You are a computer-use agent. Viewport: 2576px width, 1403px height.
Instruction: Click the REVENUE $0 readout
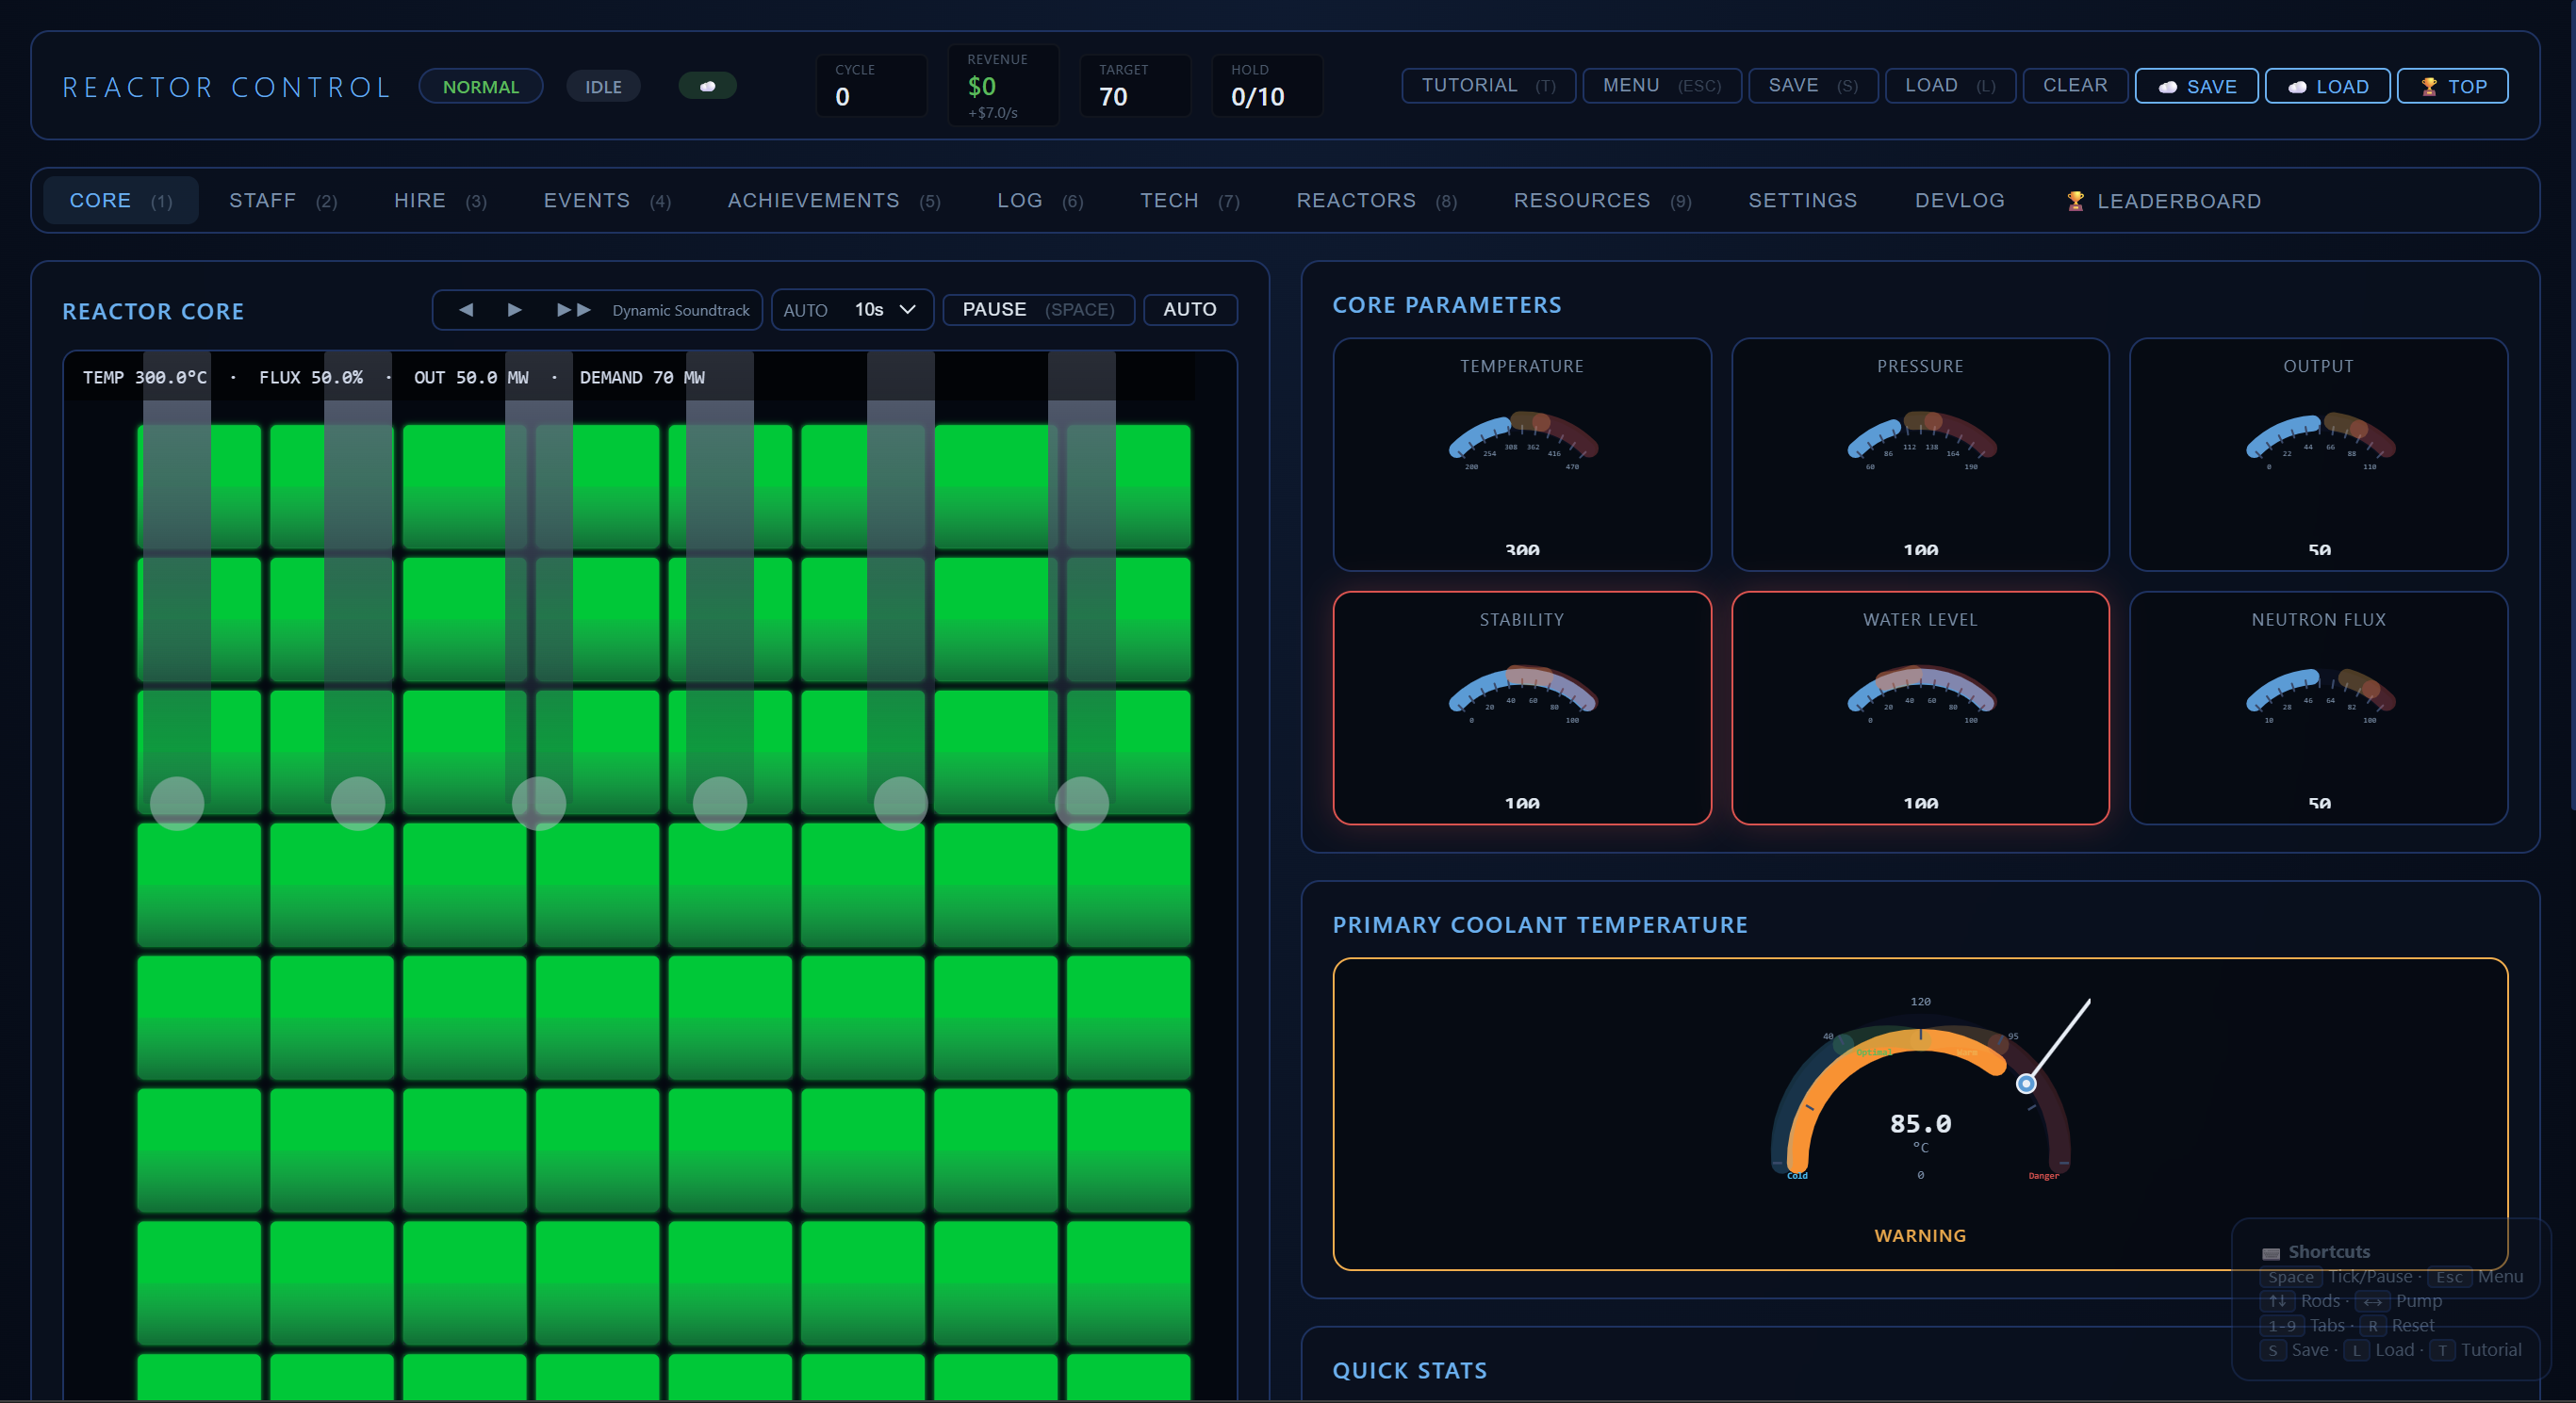tap(981, 87)
